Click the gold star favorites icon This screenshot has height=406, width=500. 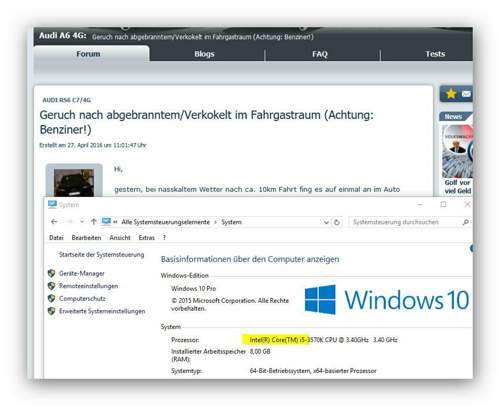click(451, 94)
